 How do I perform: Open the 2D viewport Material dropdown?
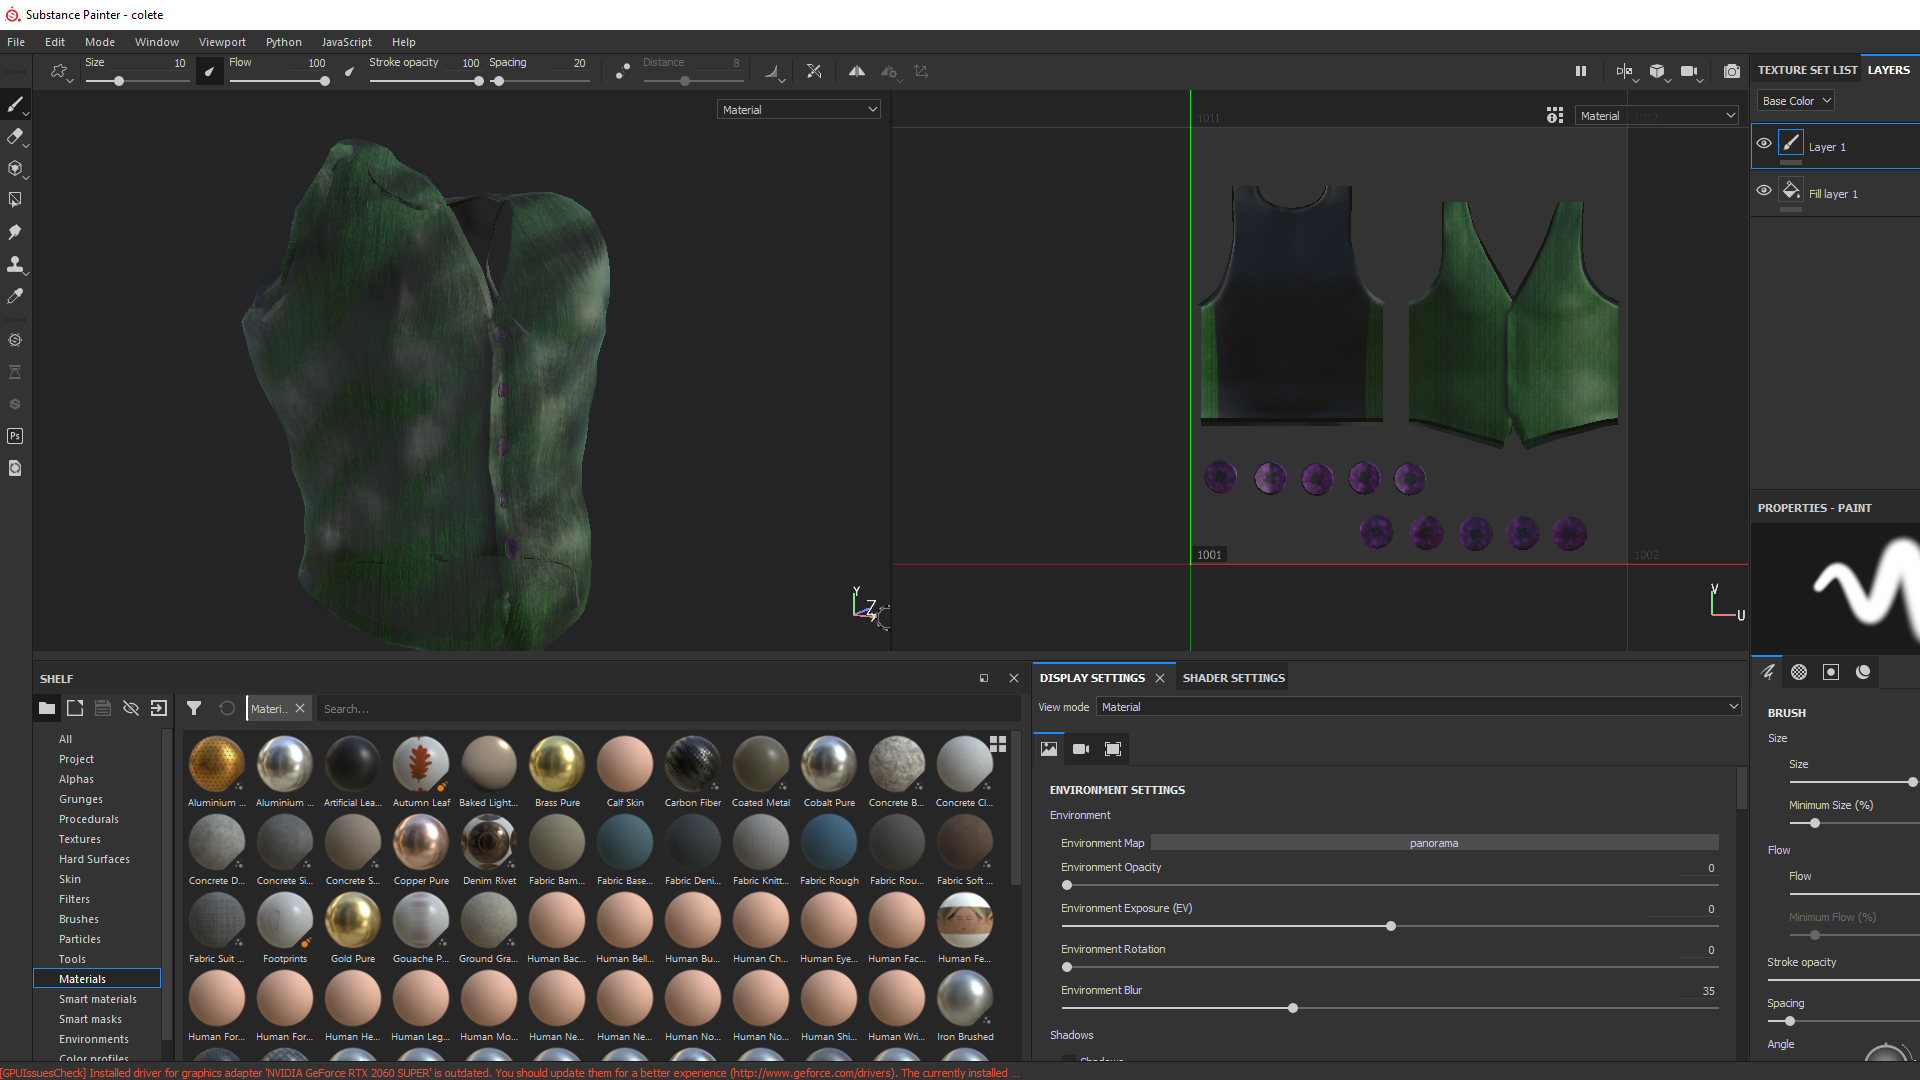coord(1657,116)
